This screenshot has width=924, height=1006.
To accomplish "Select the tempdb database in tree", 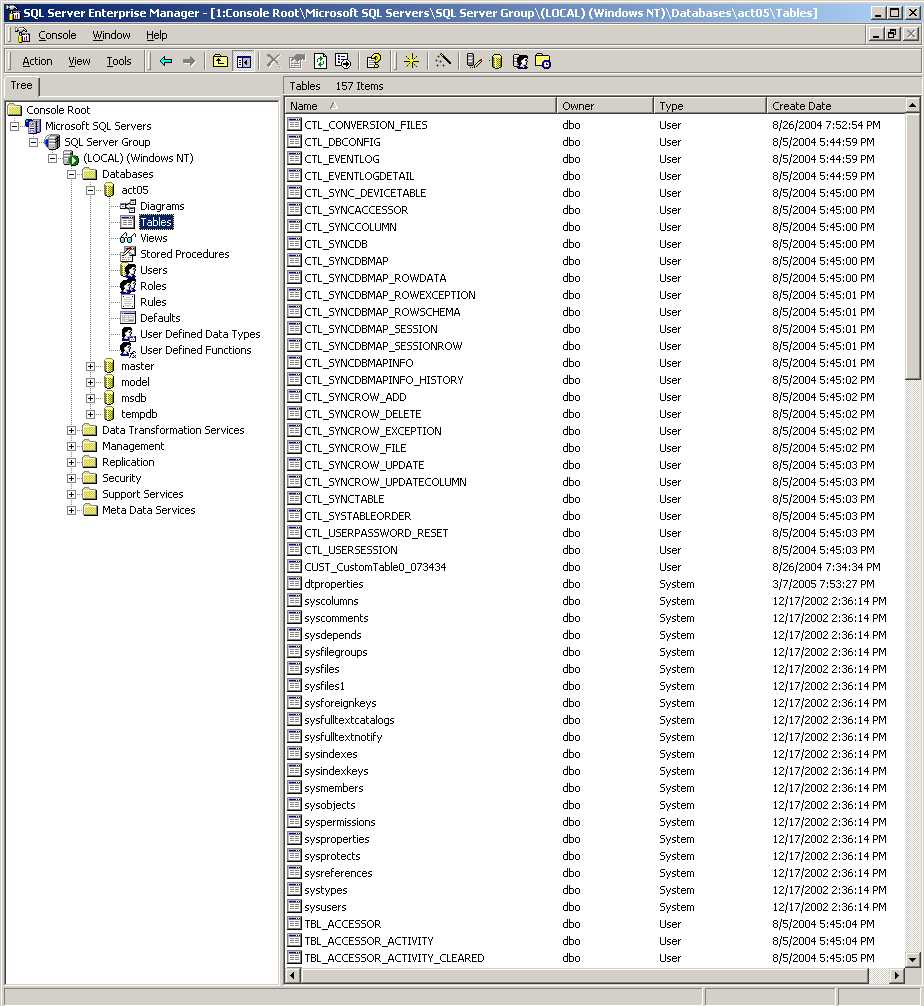I will 139,414.
